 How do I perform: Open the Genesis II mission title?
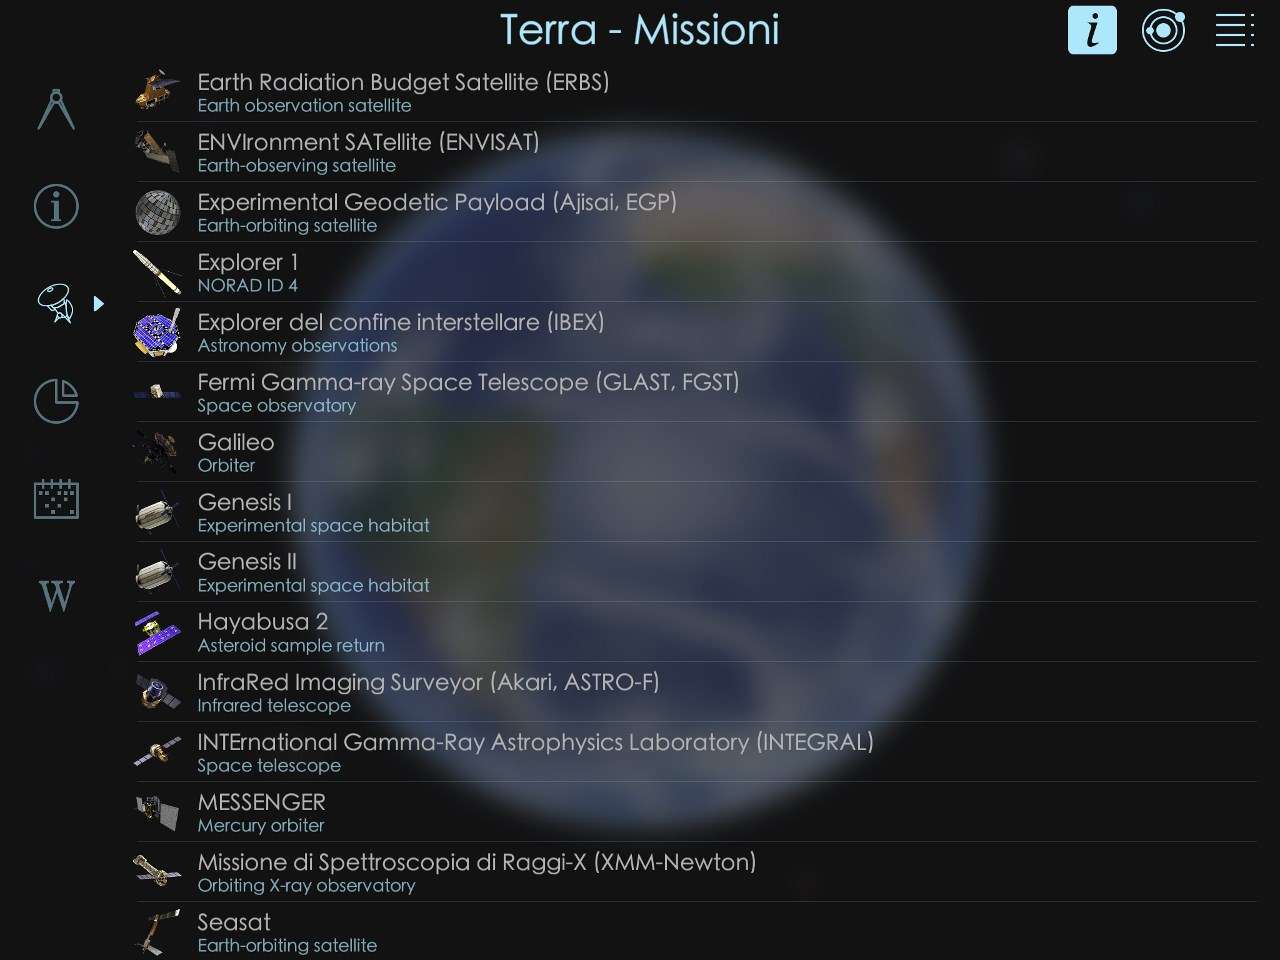[x=247, y=562]
